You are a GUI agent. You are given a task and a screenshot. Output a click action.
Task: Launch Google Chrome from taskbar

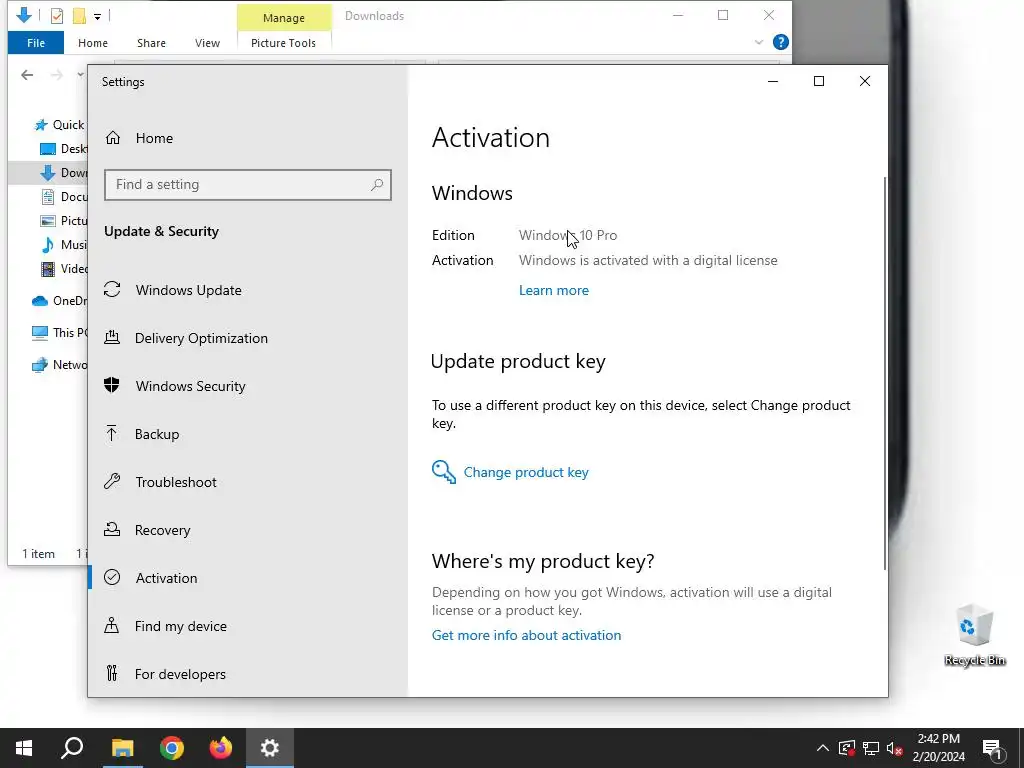172,748
